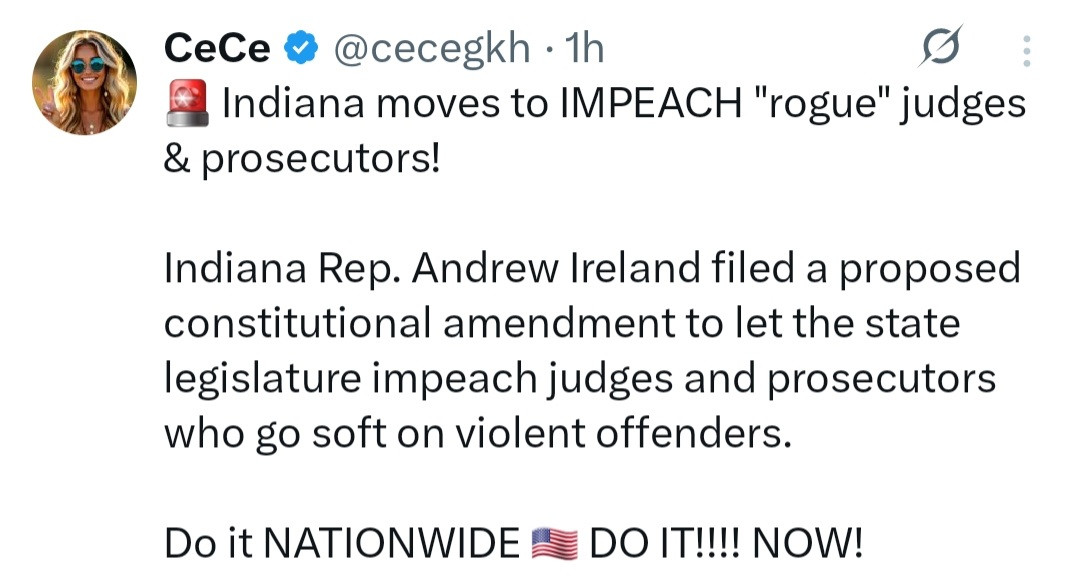Click the "& prosecutors!" line

pos(301,159)
